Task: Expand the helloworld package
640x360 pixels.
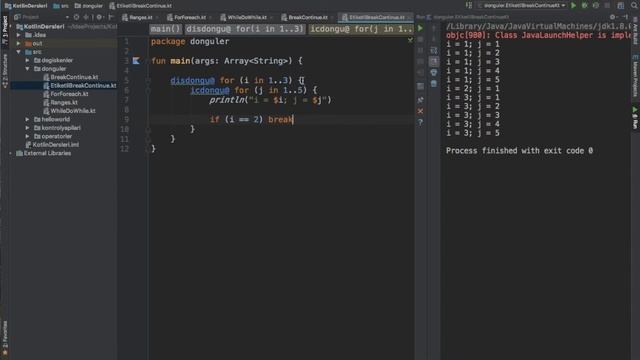Action: (x=27, y=120)
